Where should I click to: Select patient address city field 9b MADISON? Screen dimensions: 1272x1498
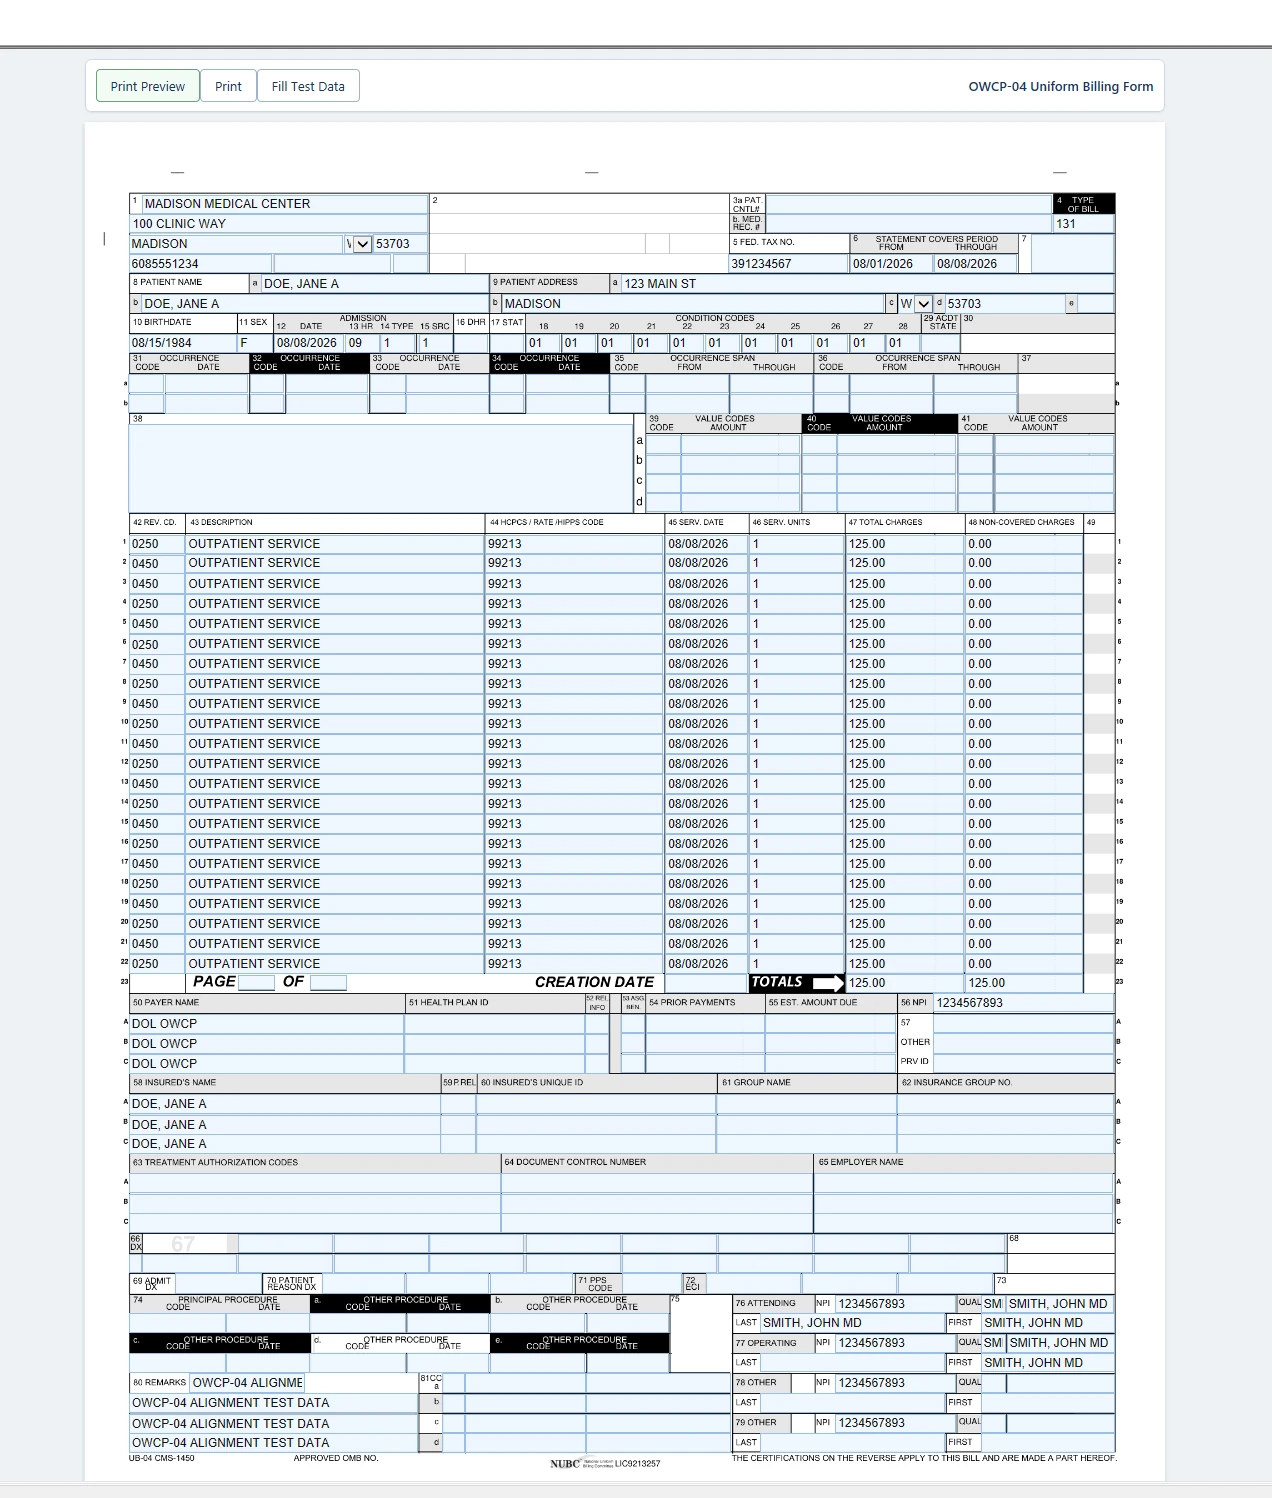click(x=693, y=304)
